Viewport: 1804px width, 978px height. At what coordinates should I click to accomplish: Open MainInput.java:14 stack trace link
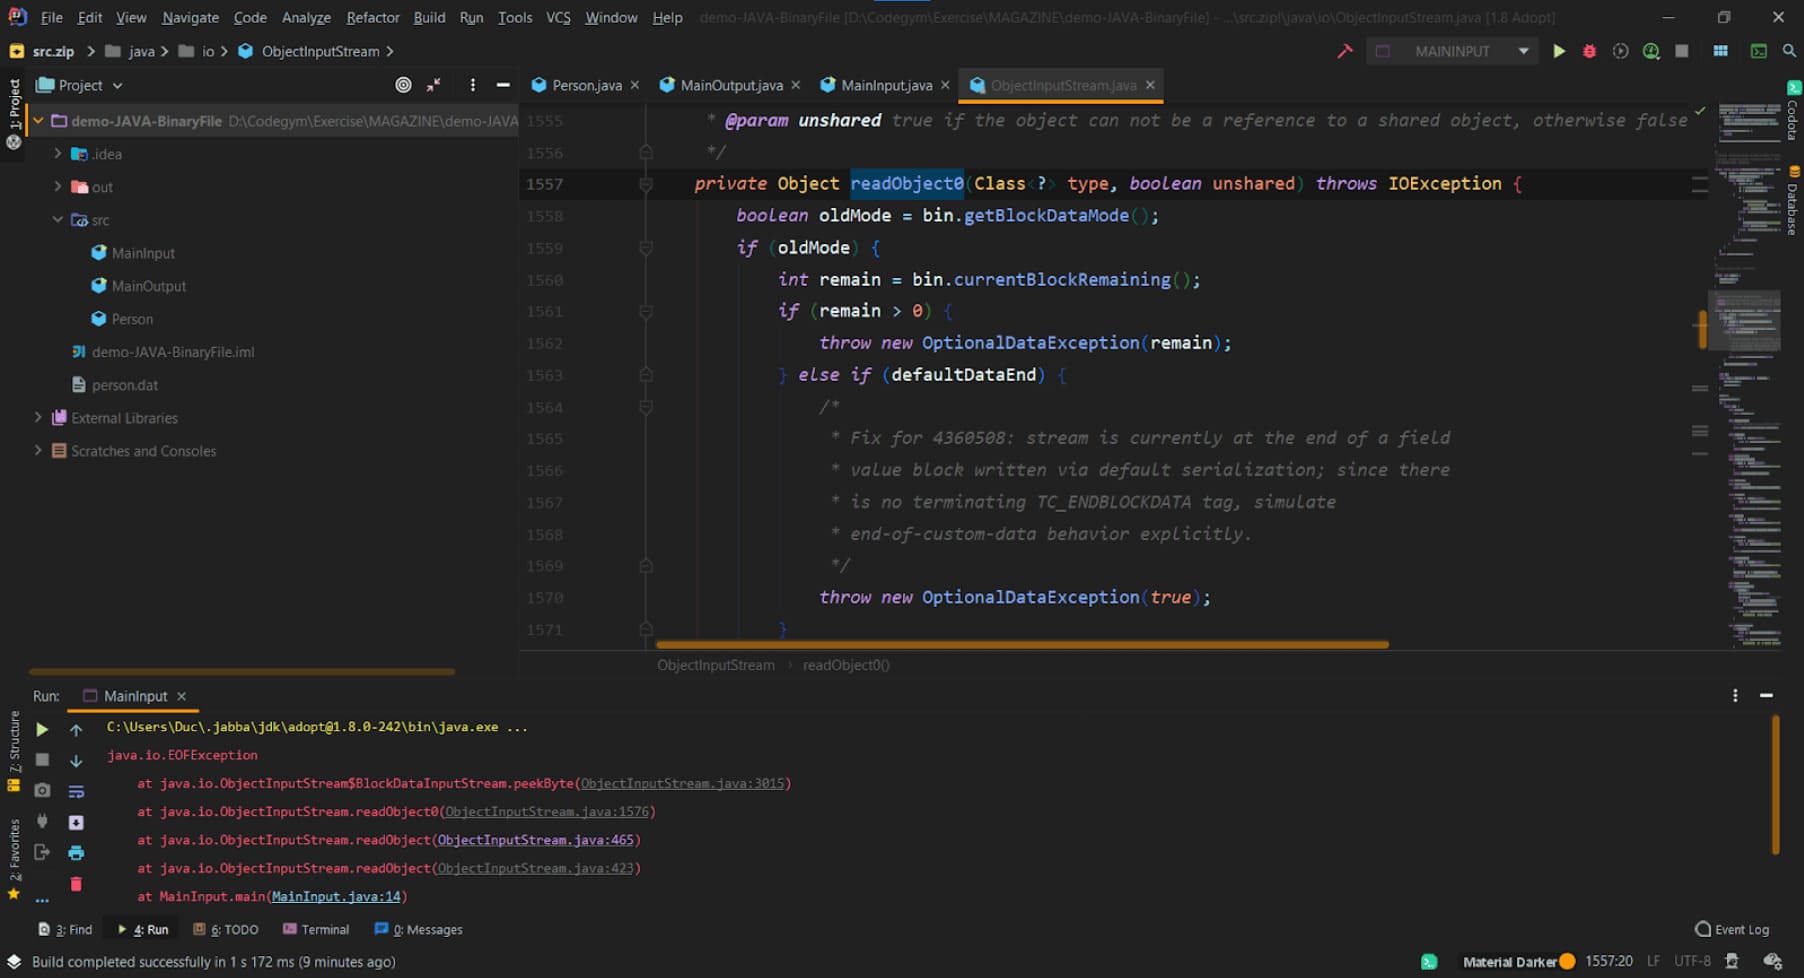click(x=336, y=896)
